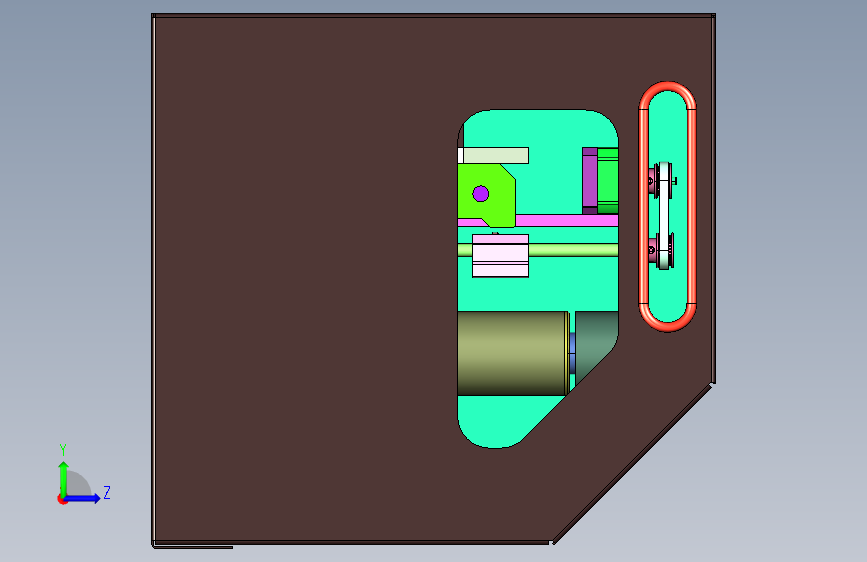
Task: Select the light green horizontal guide rod
Action: 573,249
